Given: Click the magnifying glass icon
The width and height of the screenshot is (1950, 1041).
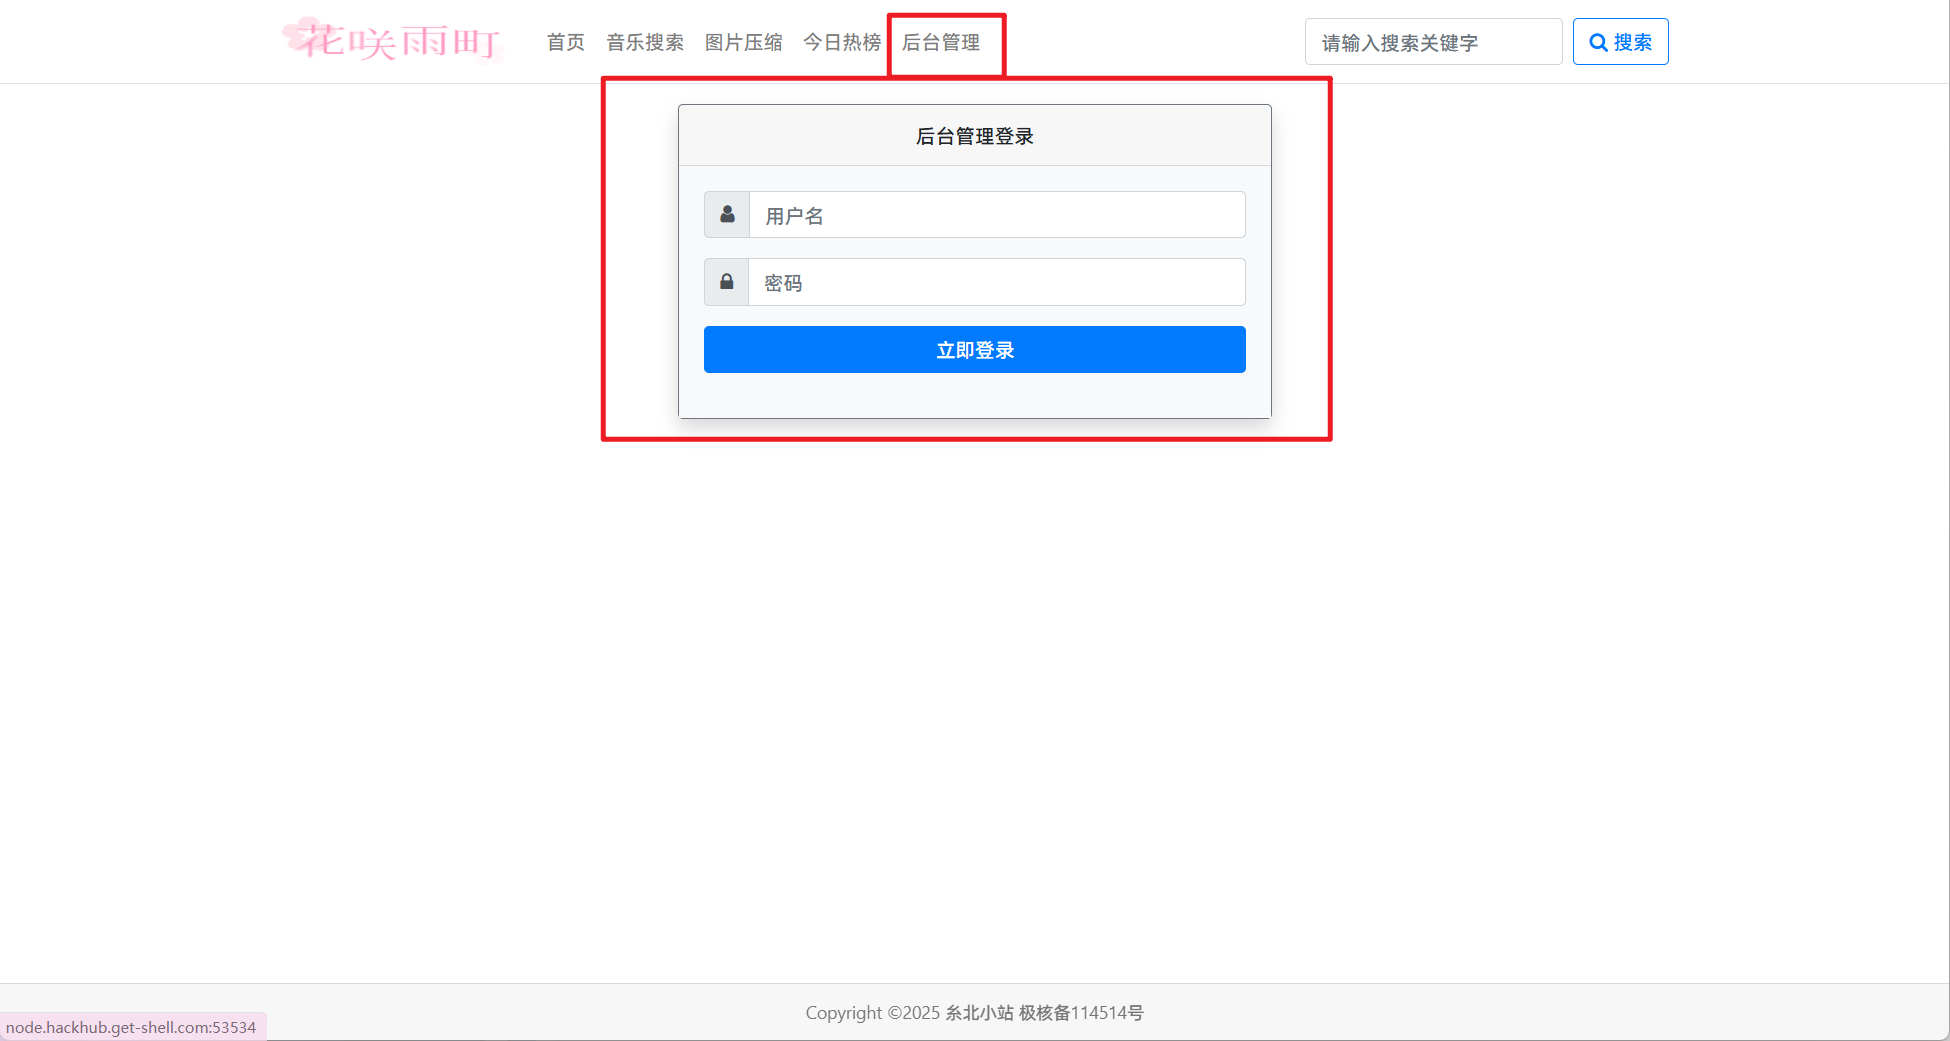Looking at the screenshot, I should (1598, 43).
